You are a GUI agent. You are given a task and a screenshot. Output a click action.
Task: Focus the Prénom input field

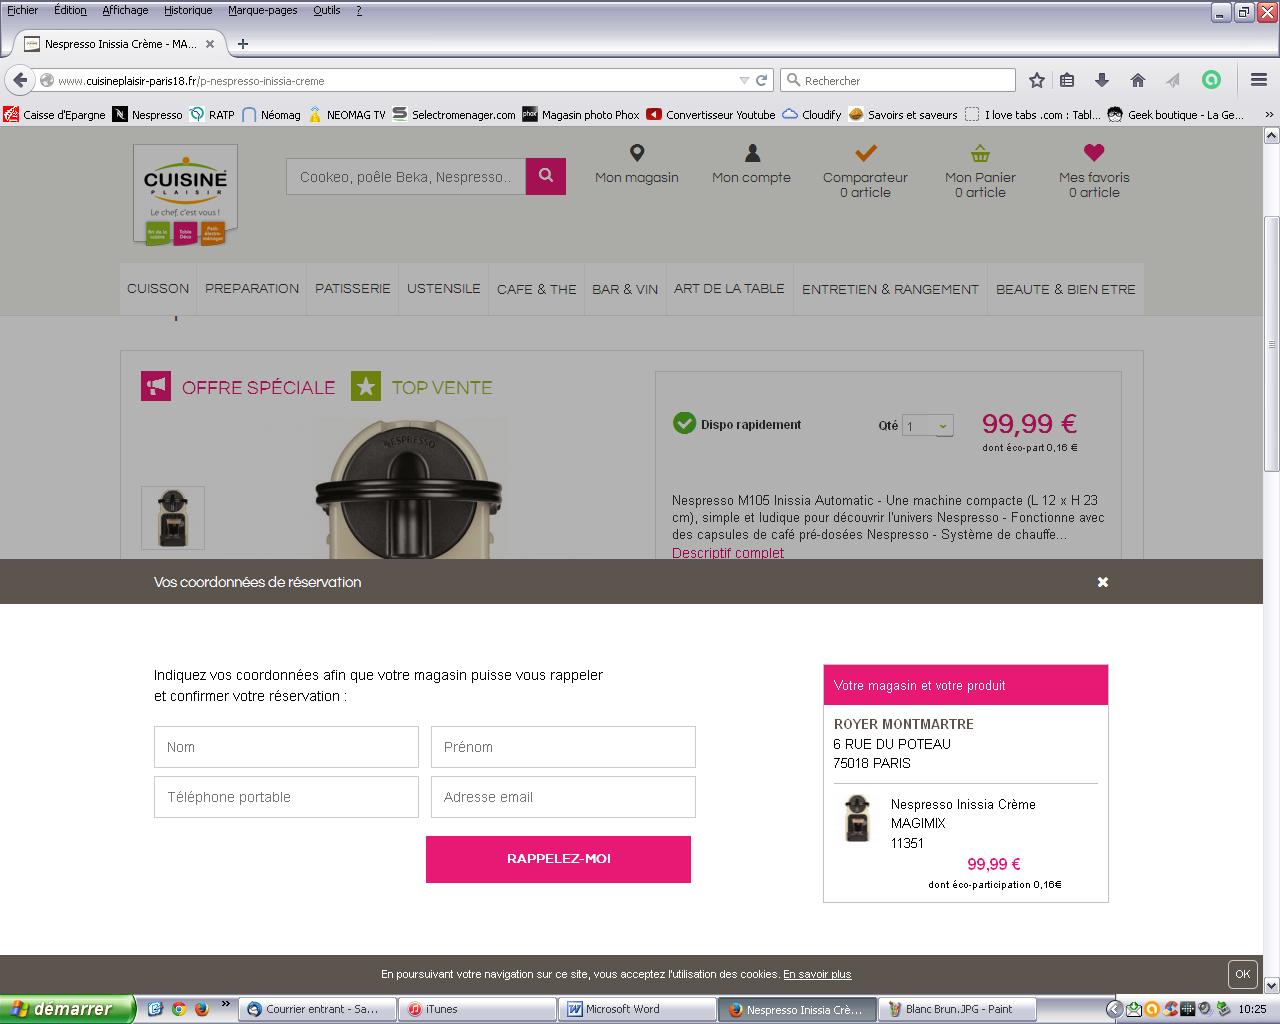coord(563,747)
